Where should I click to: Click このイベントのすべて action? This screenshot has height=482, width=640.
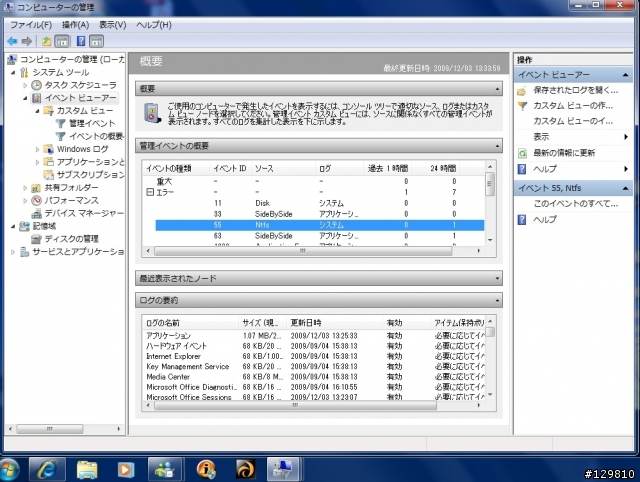pos(576,204)
